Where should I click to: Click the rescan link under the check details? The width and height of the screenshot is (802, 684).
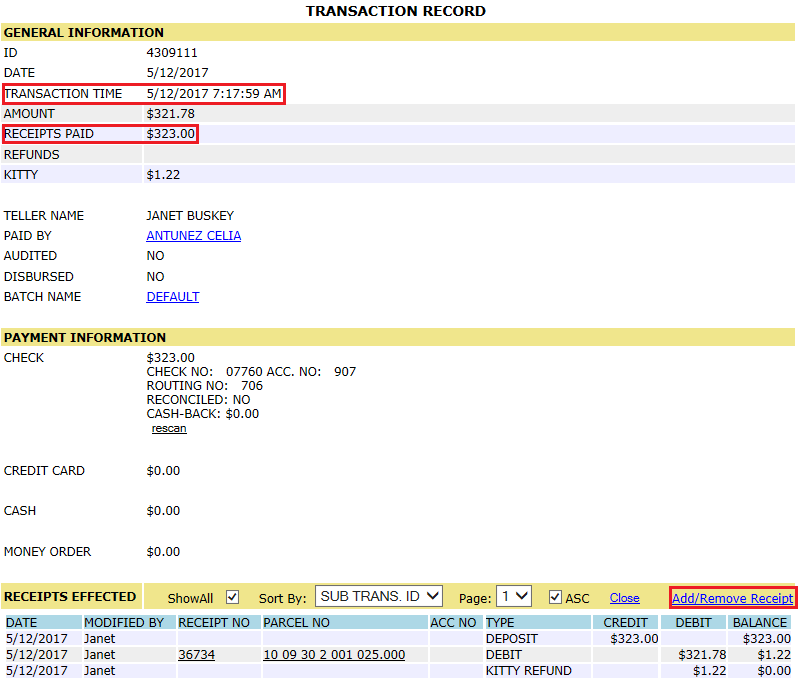click(x=169, y=428)
